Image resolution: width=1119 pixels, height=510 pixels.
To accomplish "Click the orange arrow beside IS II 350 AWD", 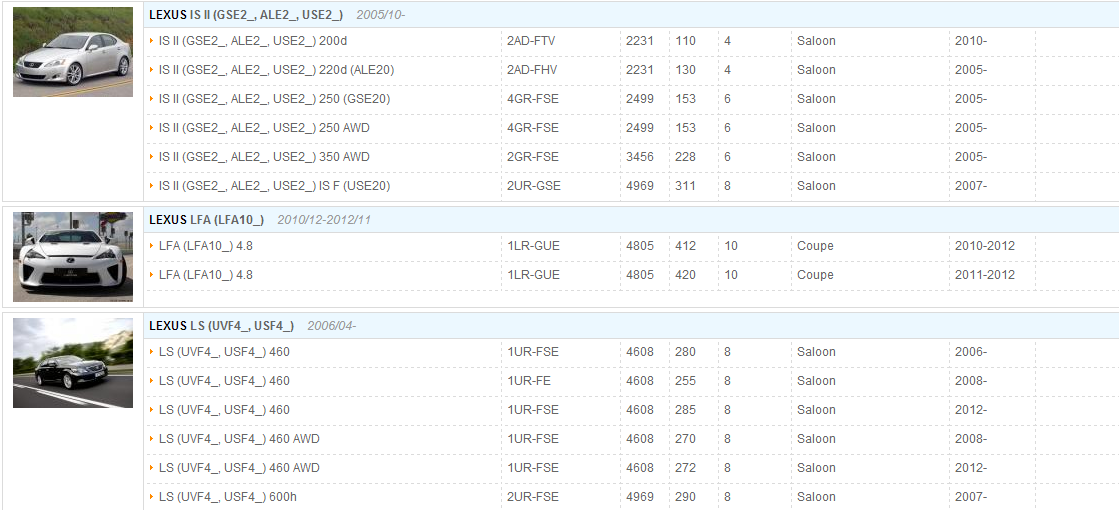I will click(x=152, y=156).
